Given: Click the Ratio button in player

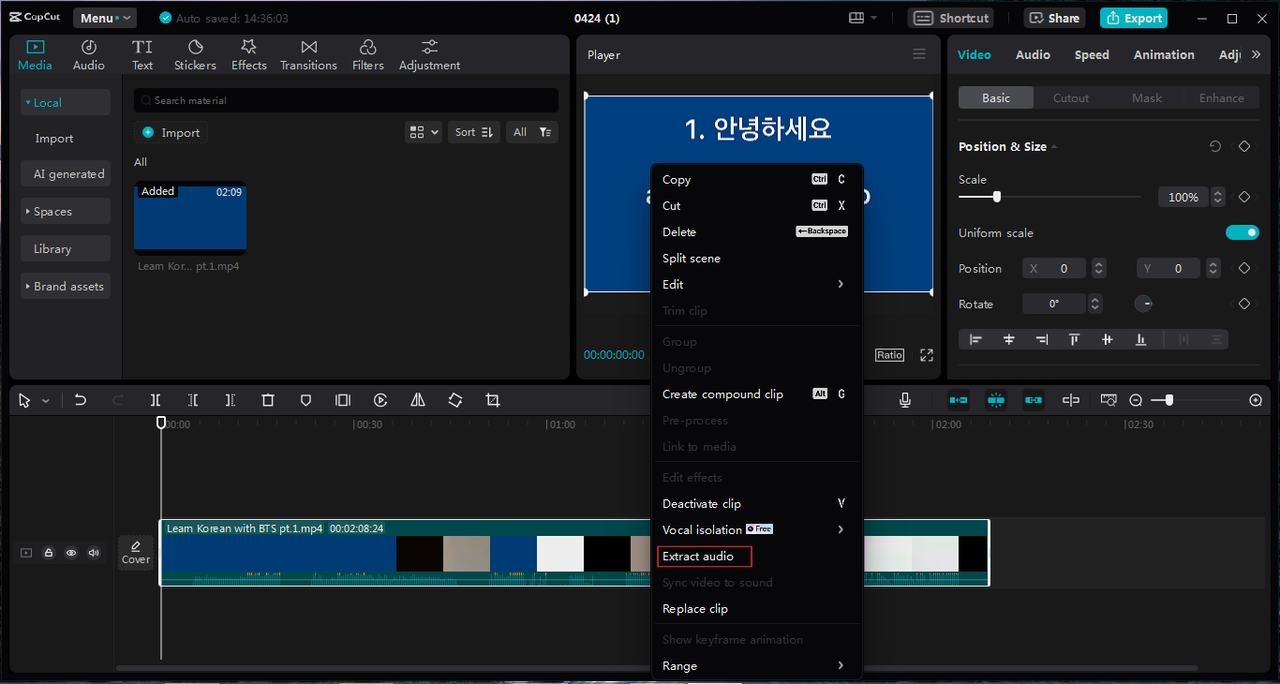Looking at the screenshot, I should [x=889, y=355].
